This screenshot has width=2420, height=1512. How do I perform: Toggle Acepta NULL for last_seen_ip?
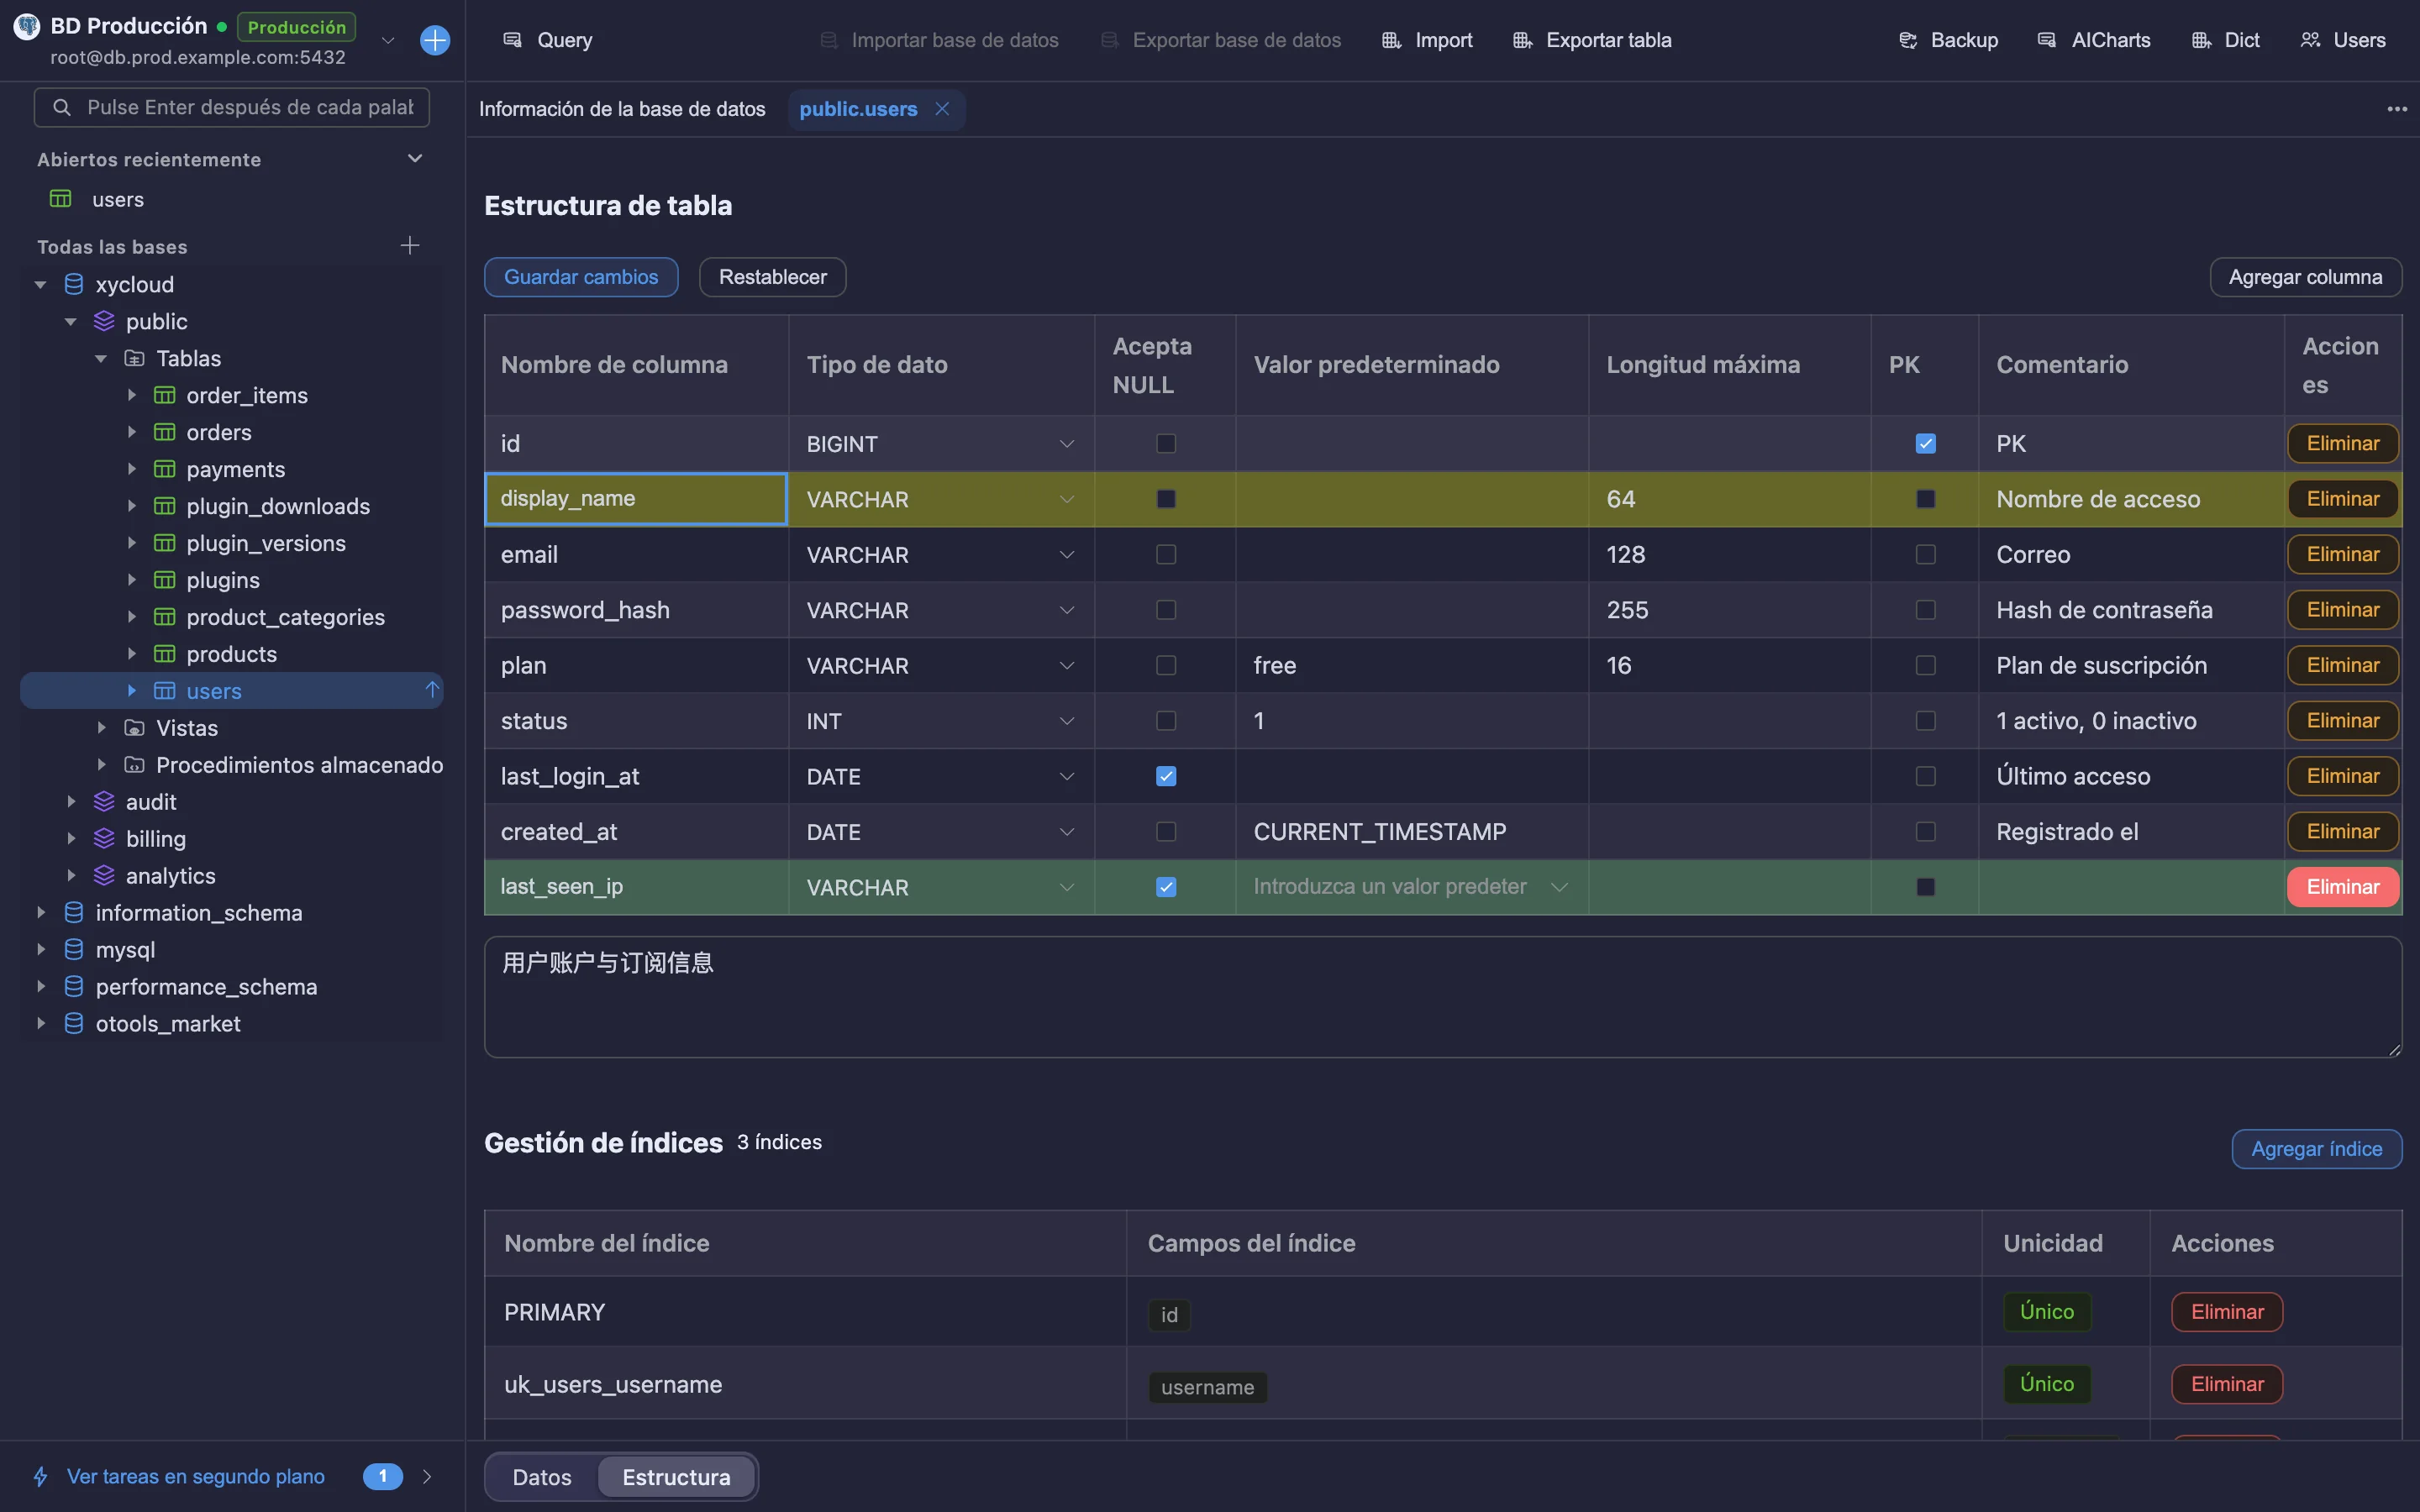[1166, 887]
